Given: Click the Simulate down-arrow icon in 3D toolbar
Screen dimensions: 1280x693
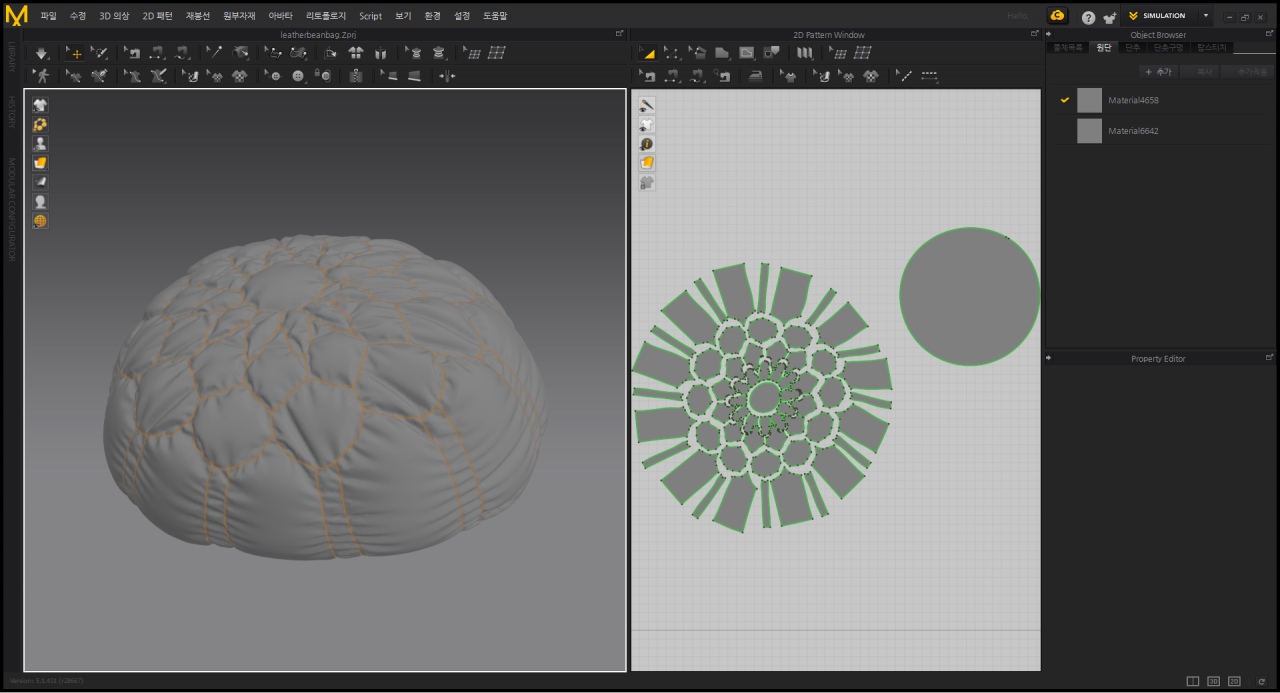Looking at the screenshot, I should [41, 53].
